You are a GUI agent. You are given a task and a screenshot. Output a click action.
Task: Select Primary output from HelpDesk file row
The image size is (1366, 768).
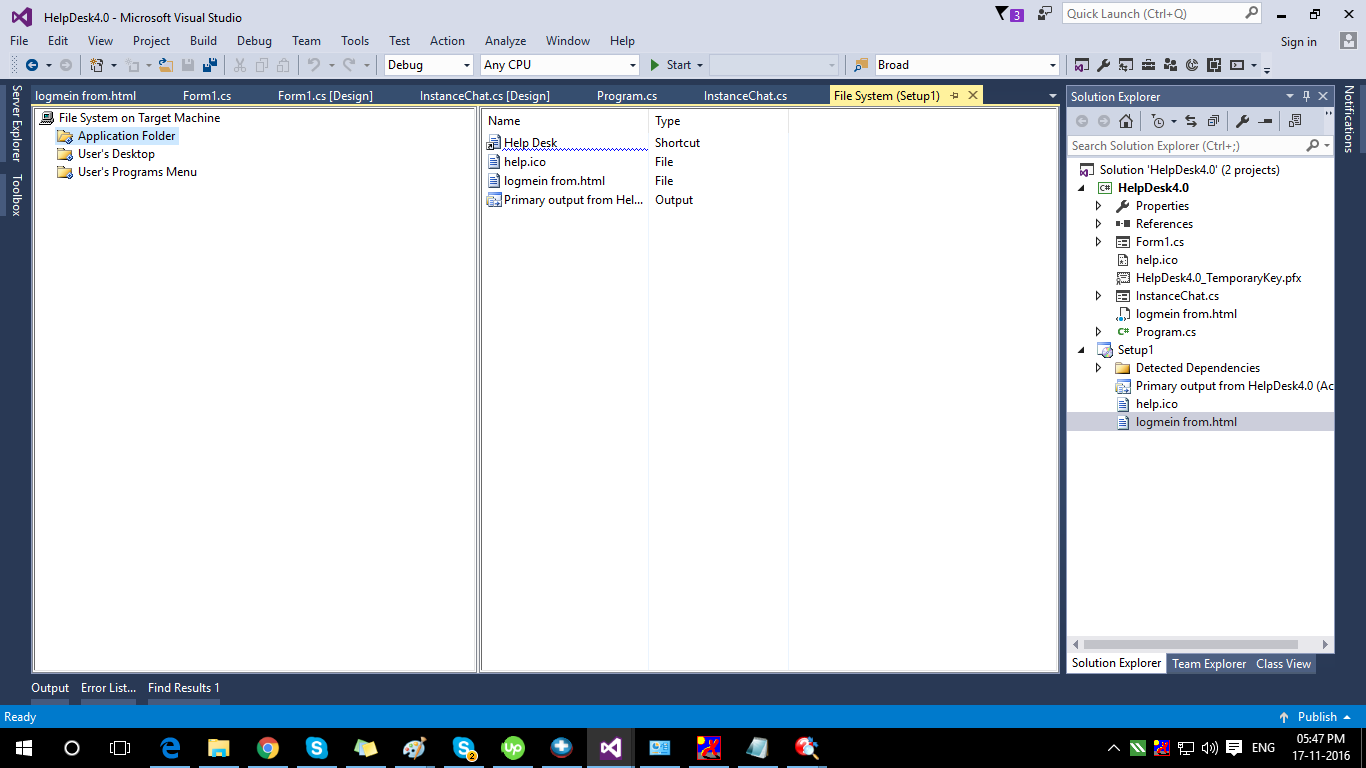click(x=565, y=200)
